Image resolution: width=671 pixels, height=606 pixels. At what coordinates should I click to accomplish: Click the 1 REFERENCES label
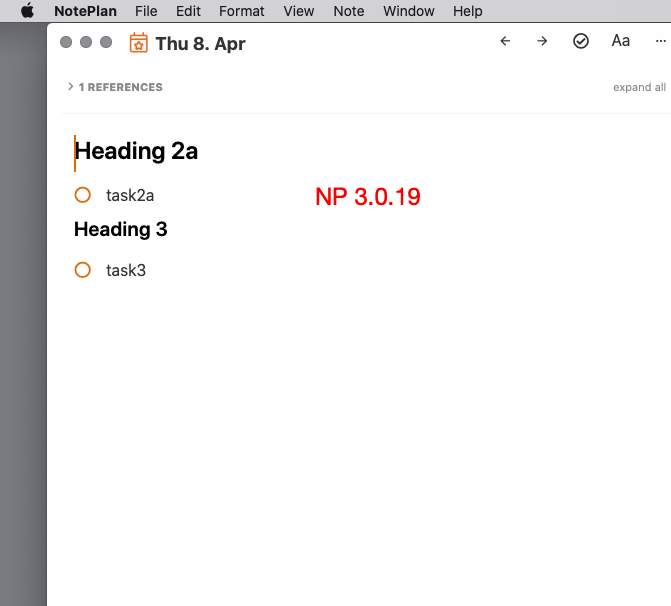[x=121, y=87]
